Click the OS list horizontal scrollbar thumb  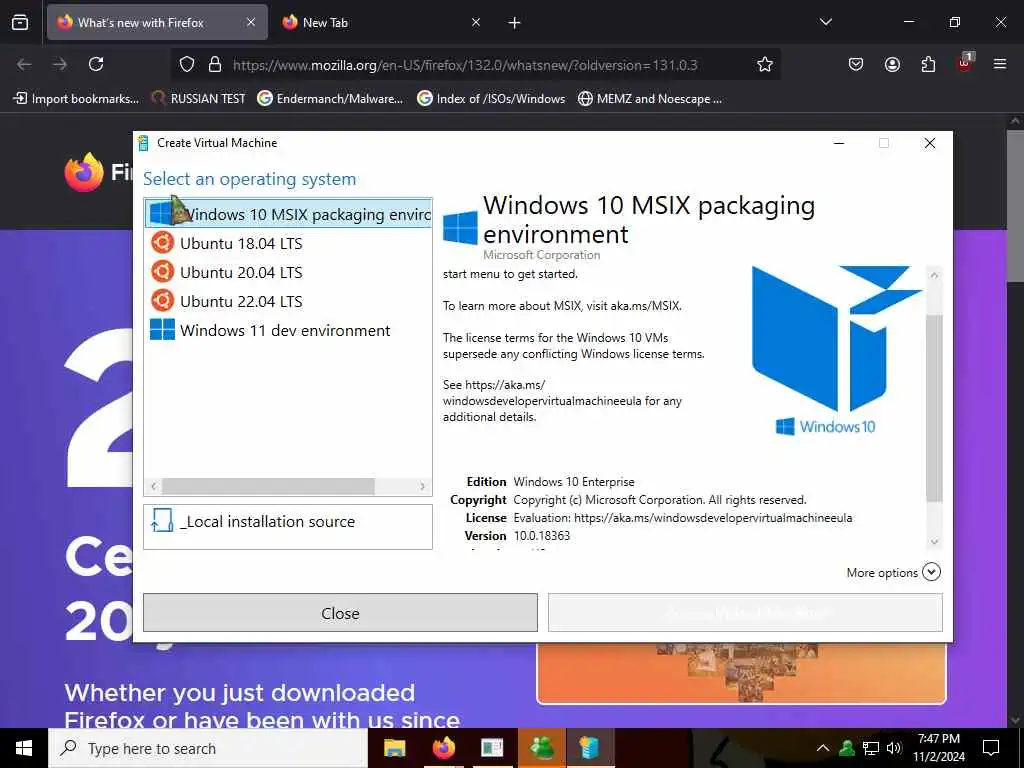tap(268, 486)
